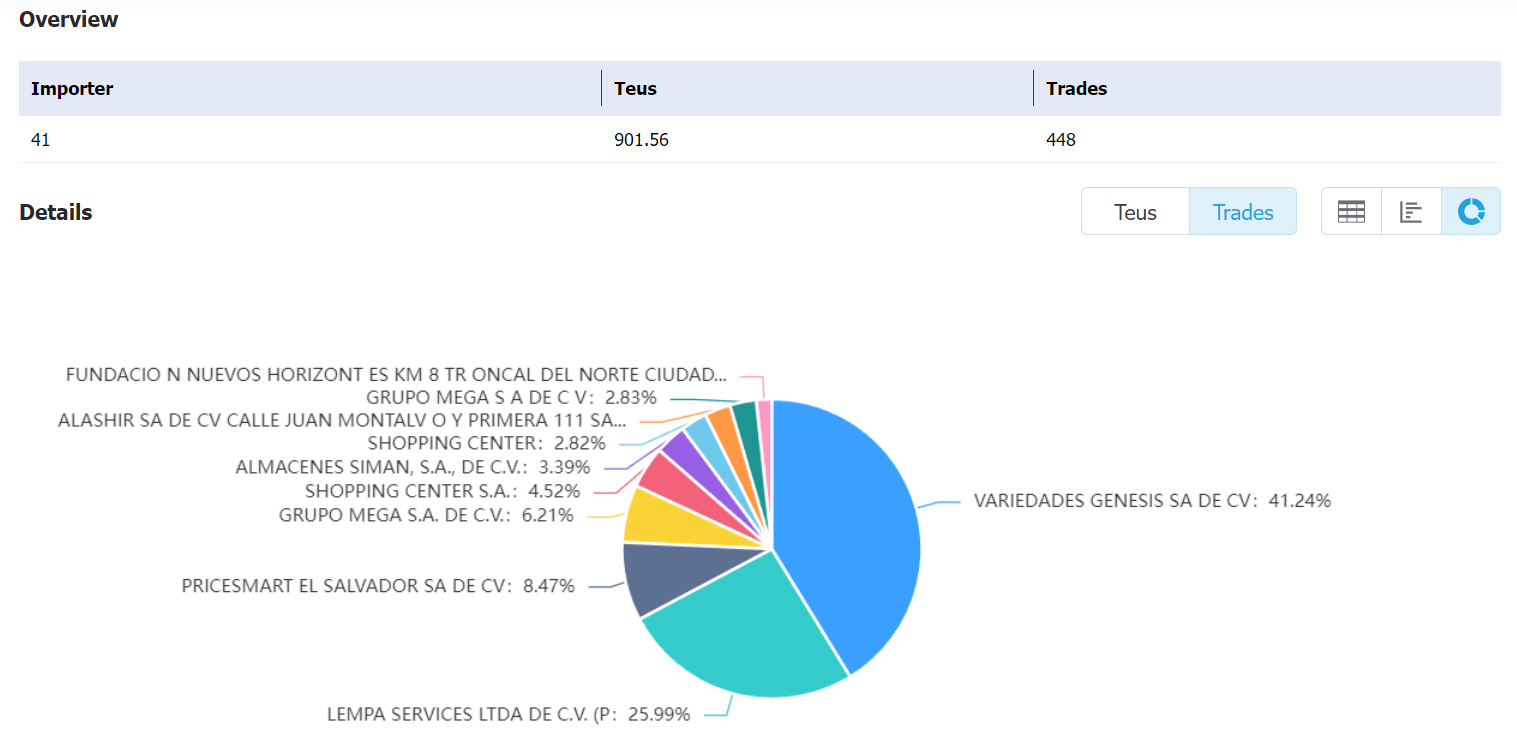Select the pie chart view icon
Screen dimensions: 1517x751
tap(1471, 211)
